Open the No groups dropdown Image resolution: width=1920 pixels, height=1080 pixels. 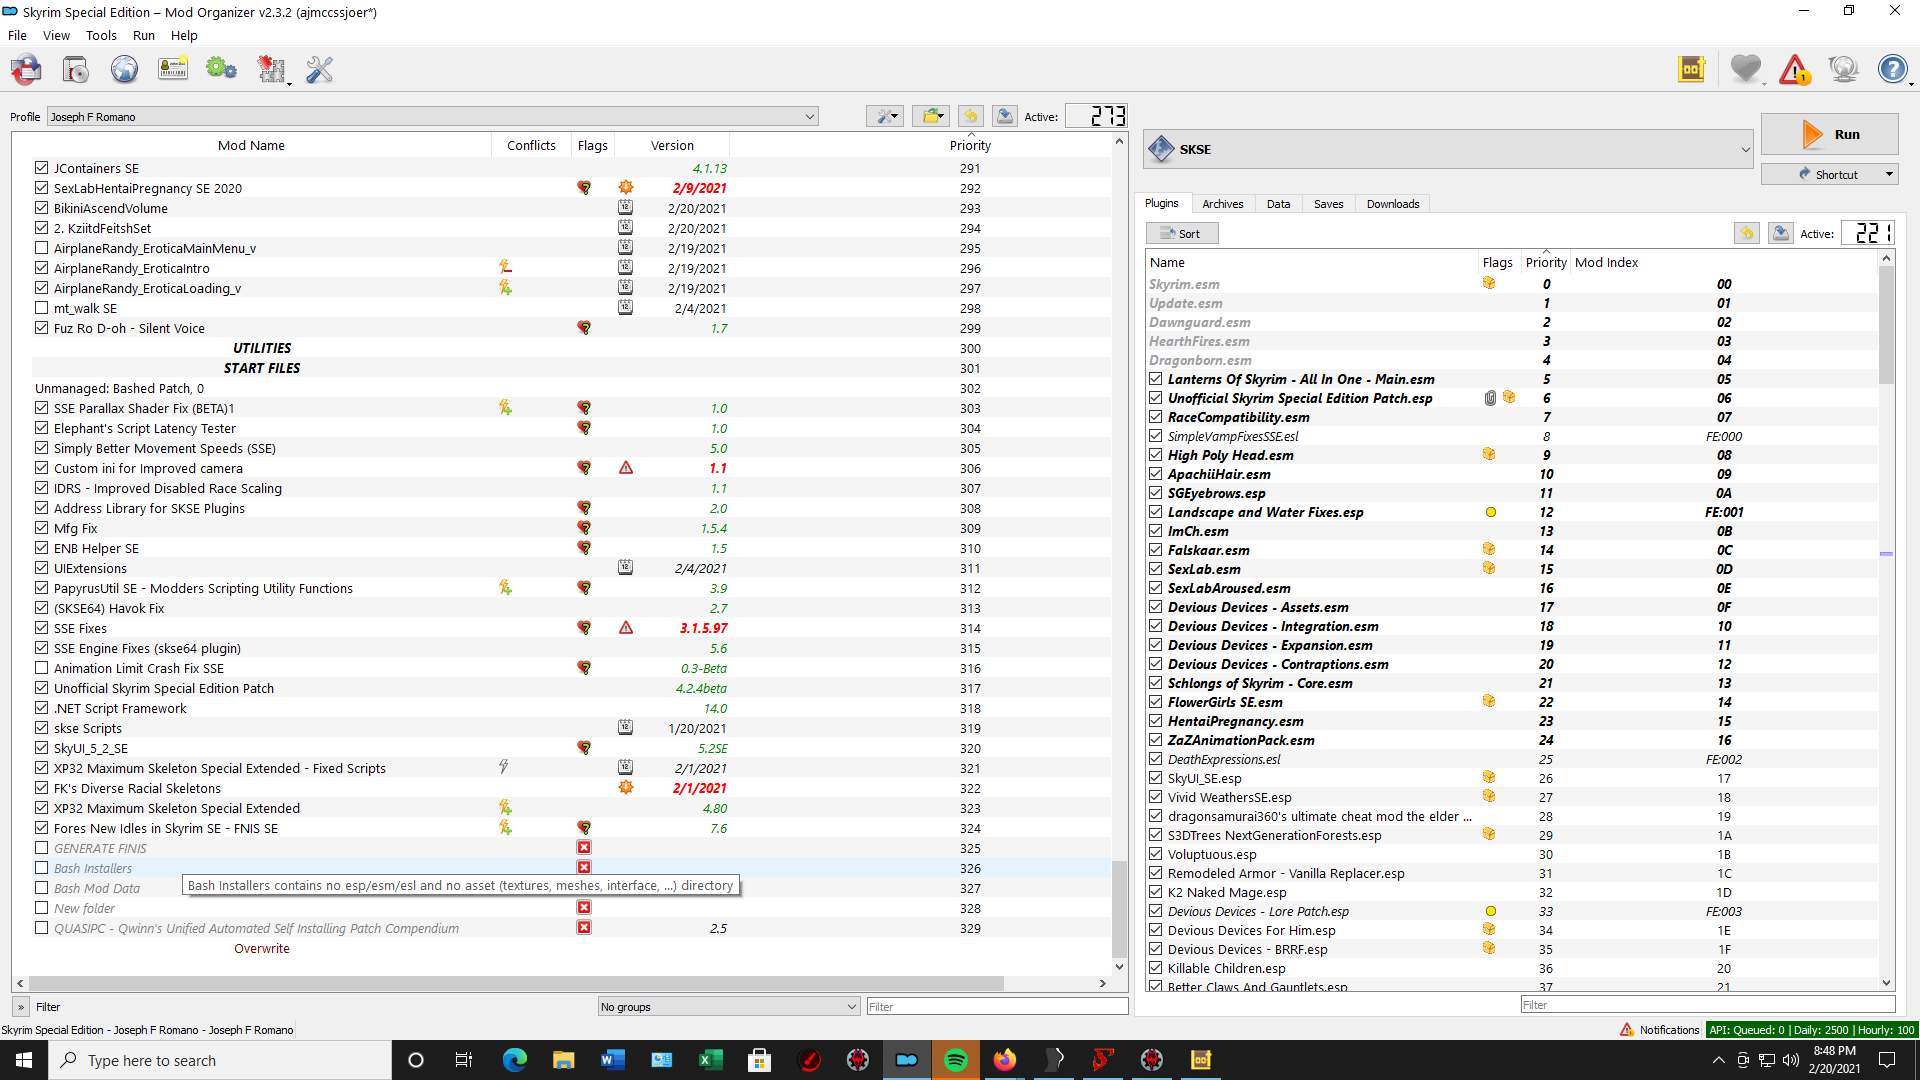click(728, 1007)
